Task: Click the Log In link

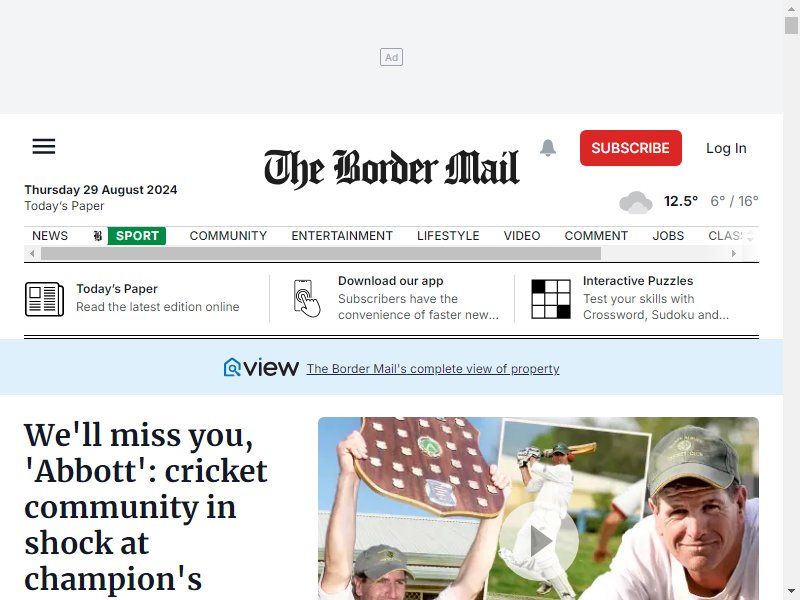Action: (726, 148)
